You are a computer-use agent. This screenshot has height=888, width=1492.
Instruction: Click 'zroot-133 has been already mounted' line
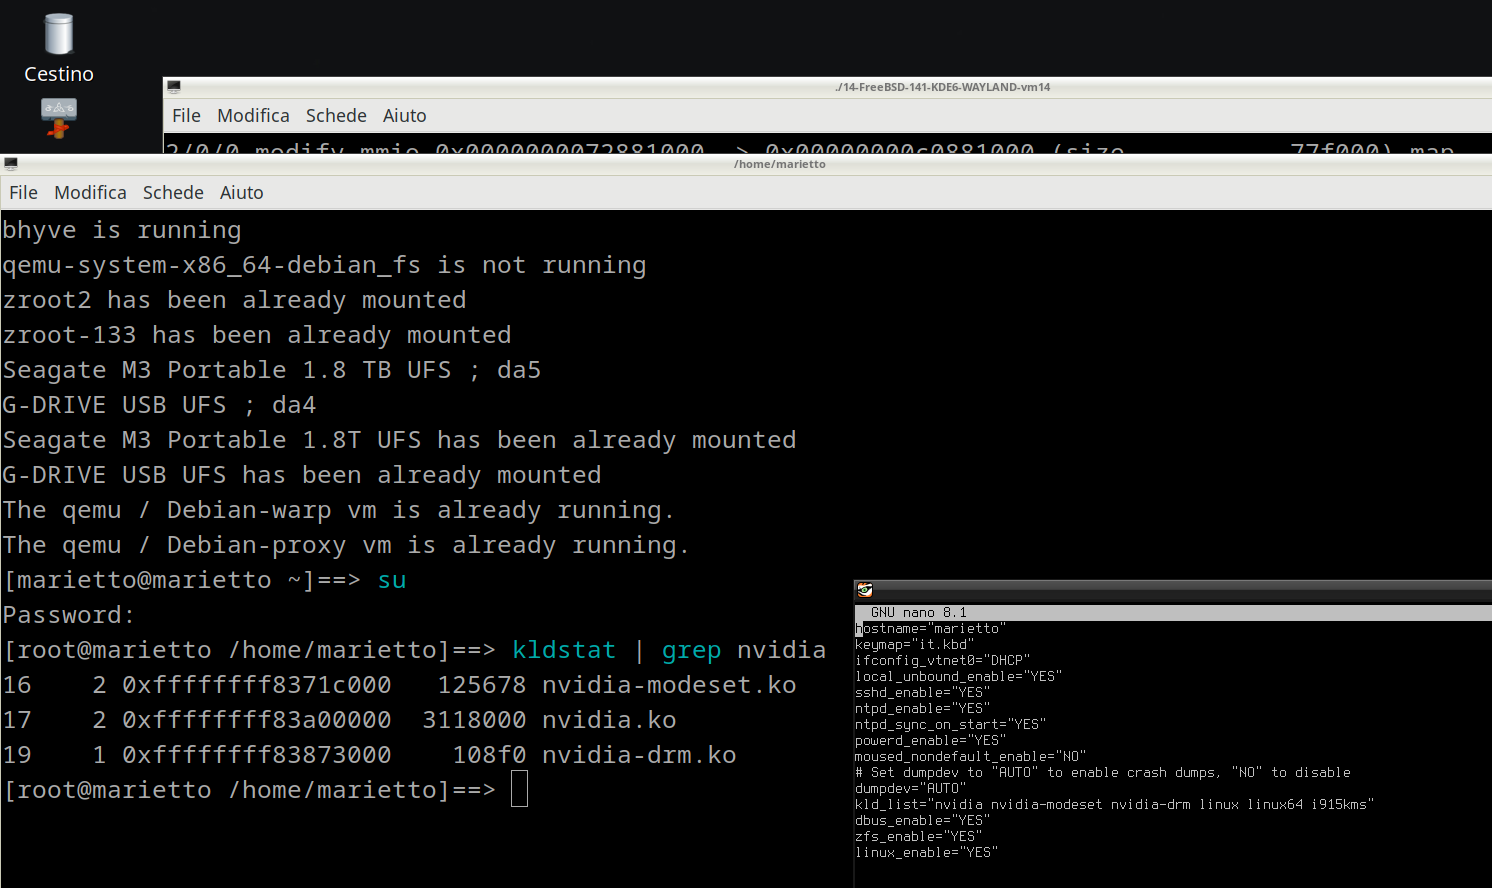click(257, 335)
